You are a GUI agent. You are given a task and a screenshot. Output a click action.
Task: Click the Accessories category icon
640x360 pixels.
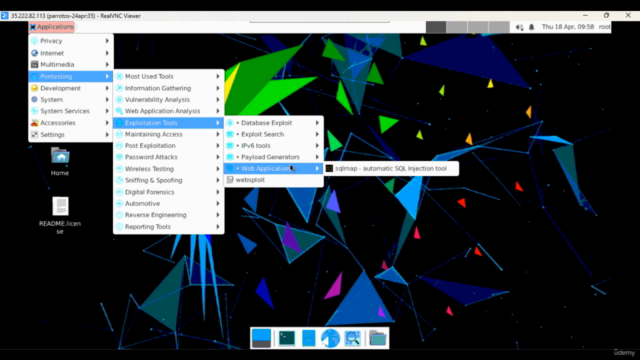point(35,123)
